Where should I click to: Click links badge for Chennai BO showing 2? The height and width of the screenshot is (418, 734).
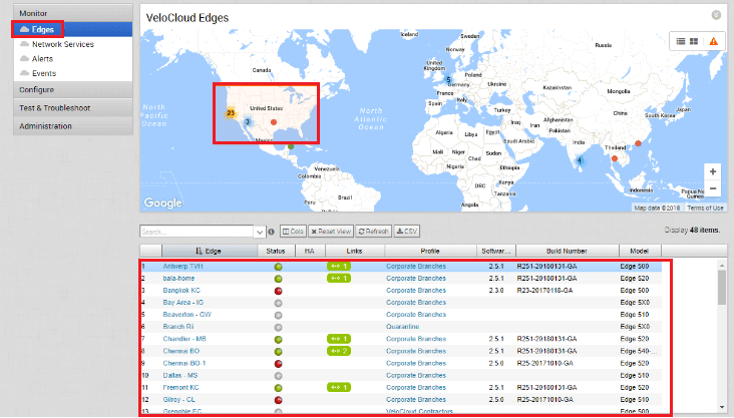coord(339,351)
